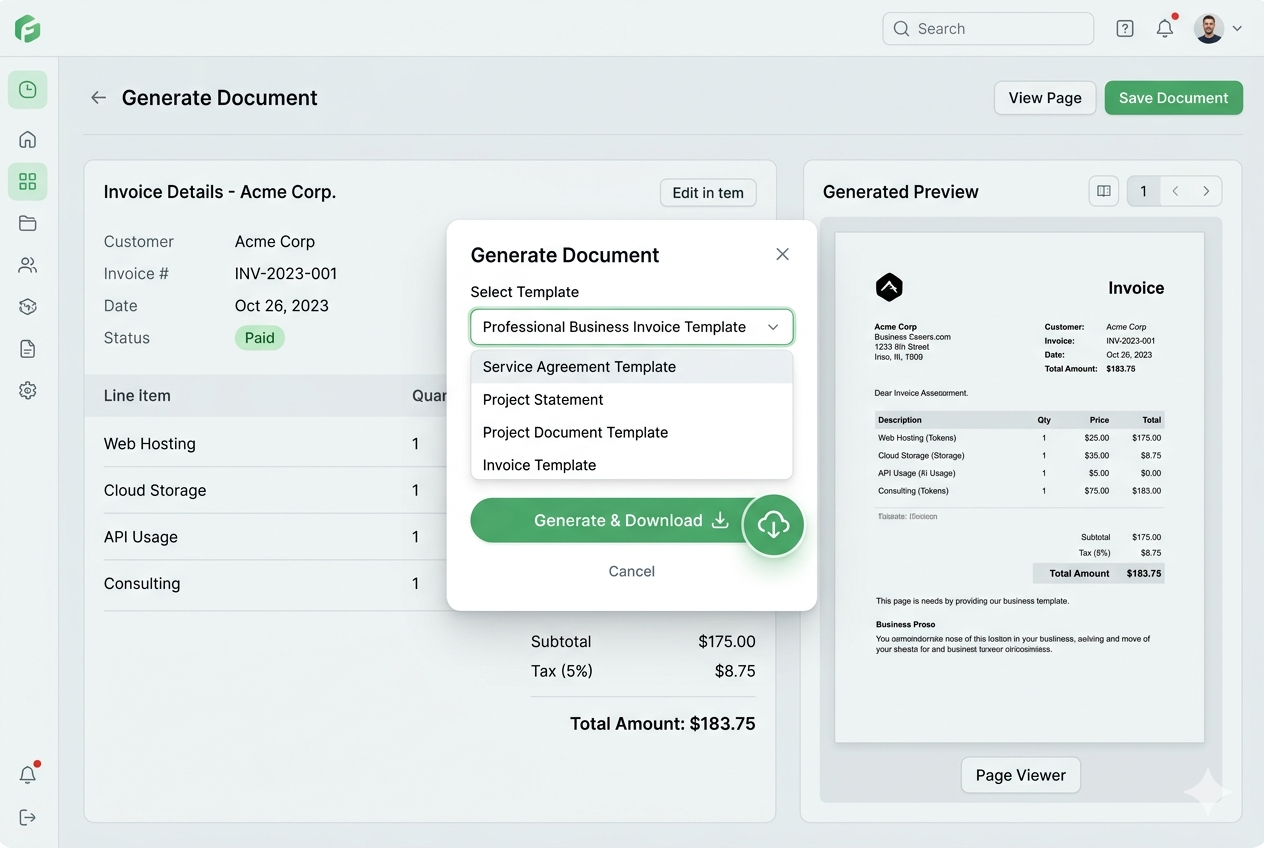1264x848 pixels.
Task: Check notifications via the bell icon
Action: tap(1164, 28)
